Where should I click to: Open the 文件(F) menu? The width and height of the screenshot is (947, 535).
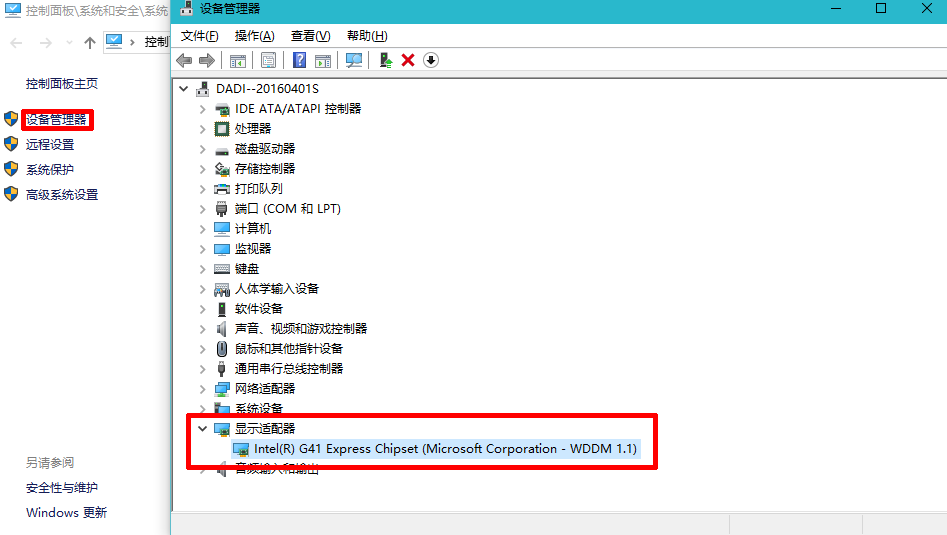pos(199,36)
